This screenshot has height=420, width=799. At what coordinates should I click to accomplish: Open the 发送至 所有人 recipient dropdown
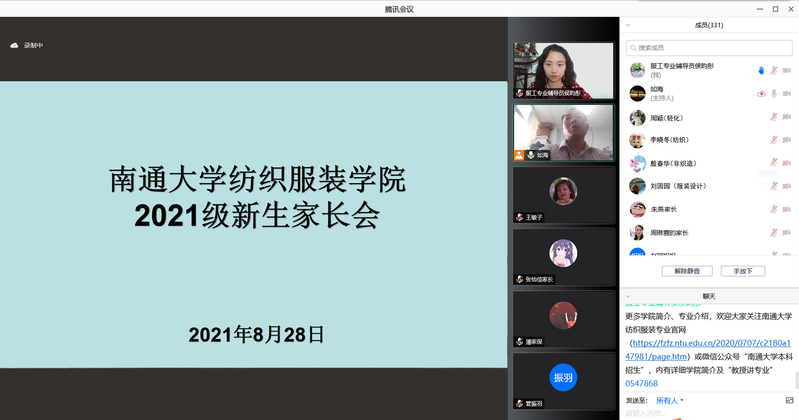(670, 400)
